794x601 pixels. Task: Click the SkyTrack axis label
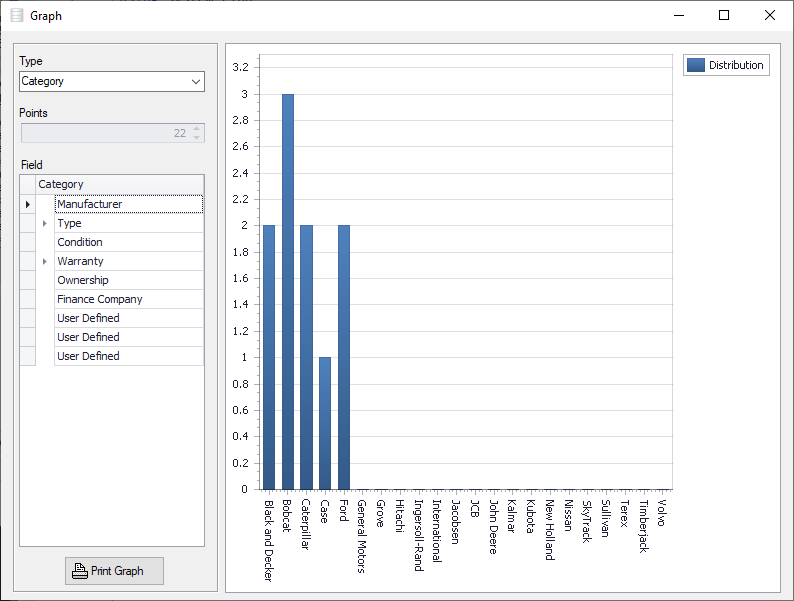(587, 521)
